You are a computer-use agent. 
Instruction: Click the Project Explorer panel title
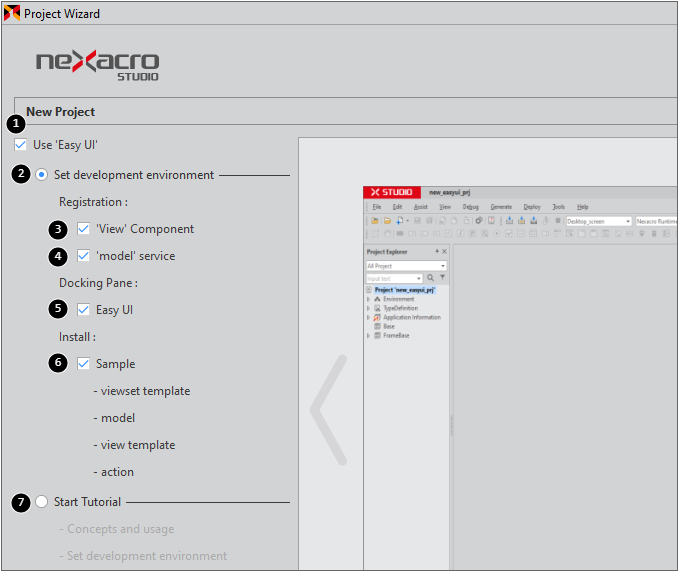(387, 252)
